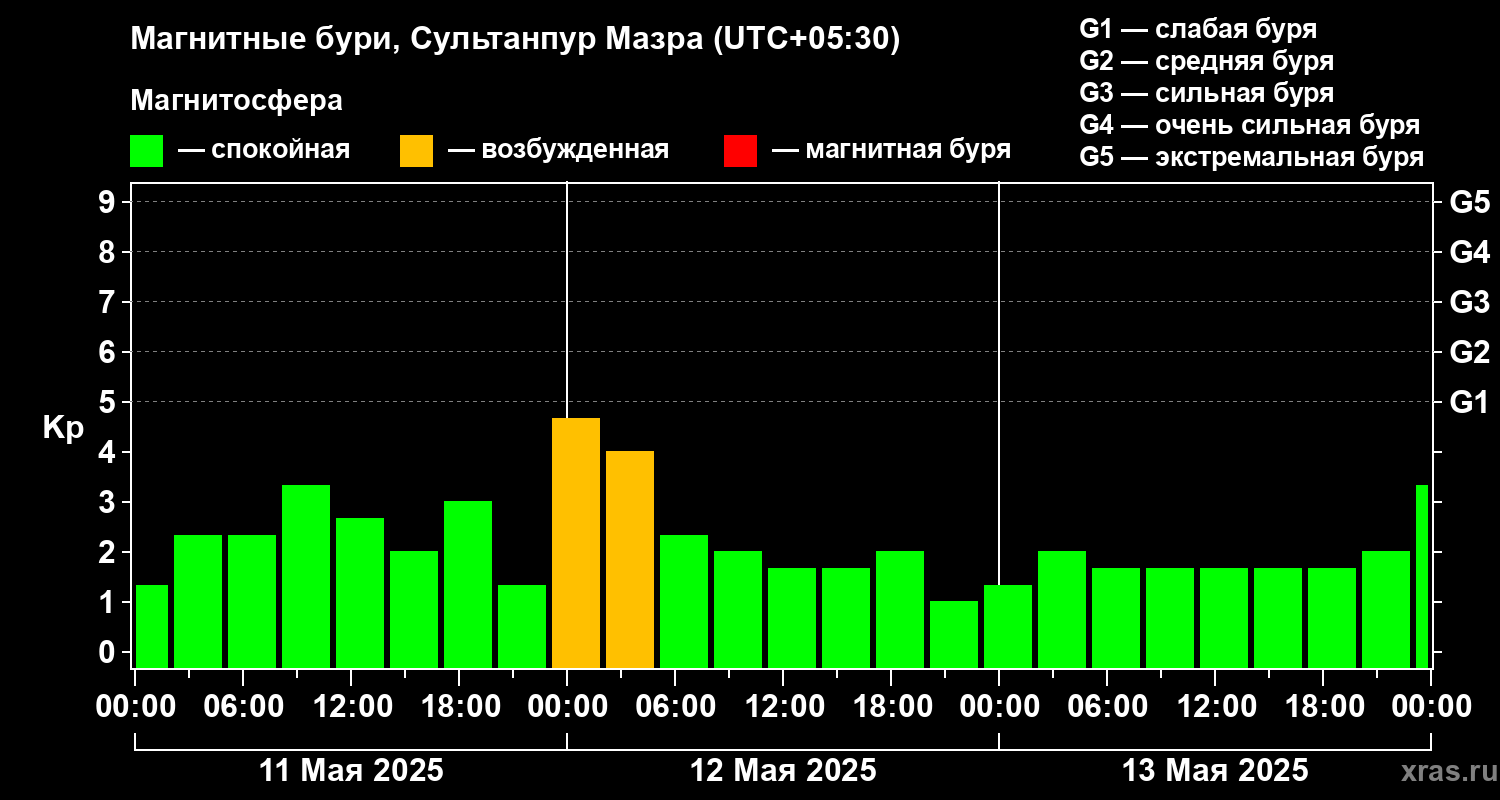The height and width of the screenshot is (800, 1500).
Task: Click the '11 Мая 2025' date label
Action: (x=351, y=771)
